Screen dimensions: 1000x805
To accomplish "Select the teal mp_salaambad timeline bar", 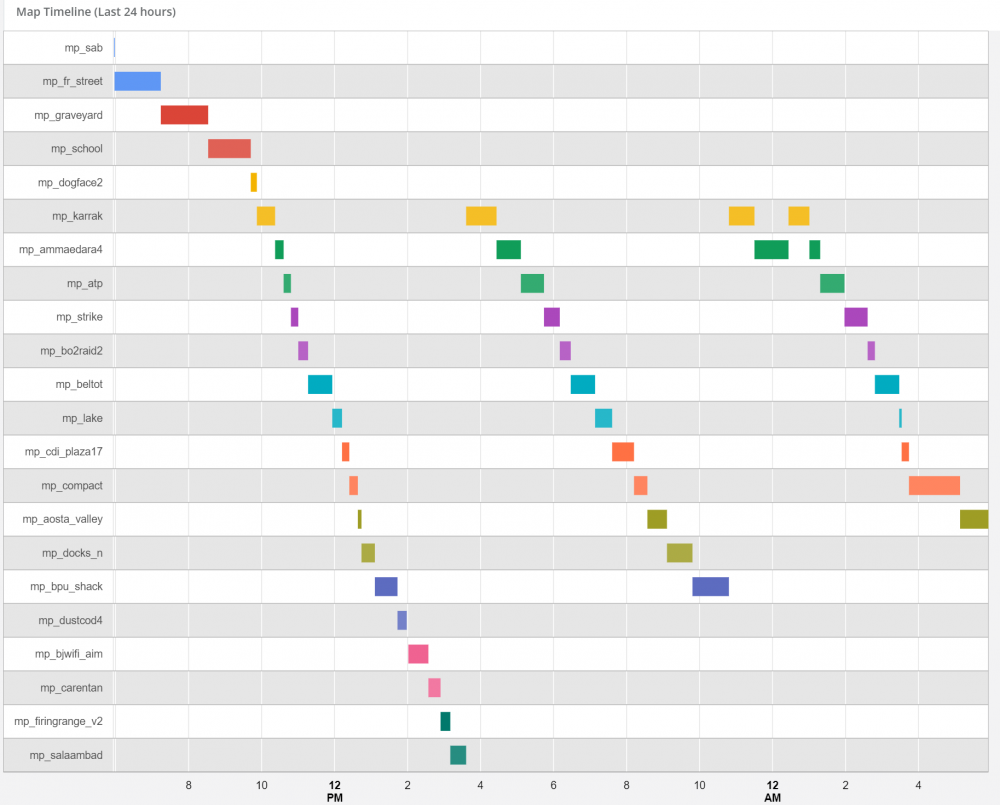I will click(458, 755).
